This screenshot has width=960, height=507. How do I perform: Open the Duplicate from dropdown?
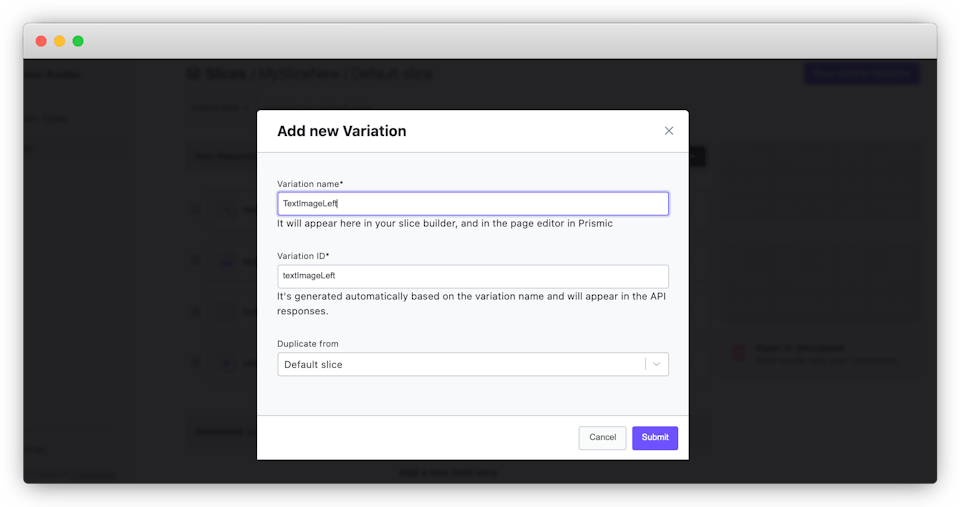pyautogui.click(x=473, y=364)
